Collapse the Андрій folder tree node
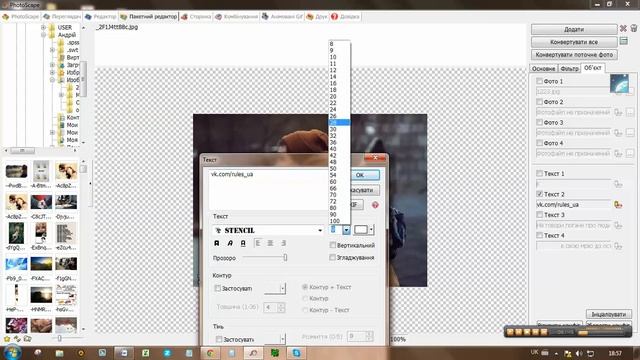This screenshot has width=640, height=360. 43,35
